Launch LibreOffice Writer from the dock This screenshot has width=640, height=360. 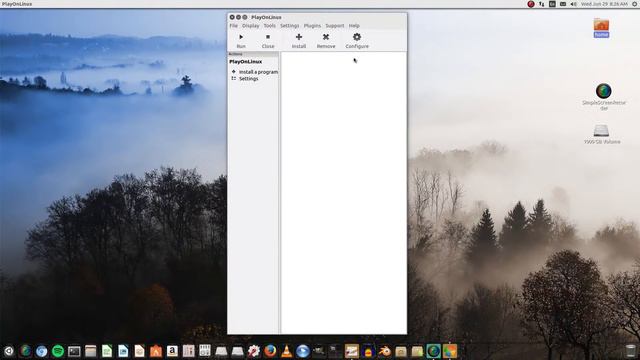coord(123,351)
